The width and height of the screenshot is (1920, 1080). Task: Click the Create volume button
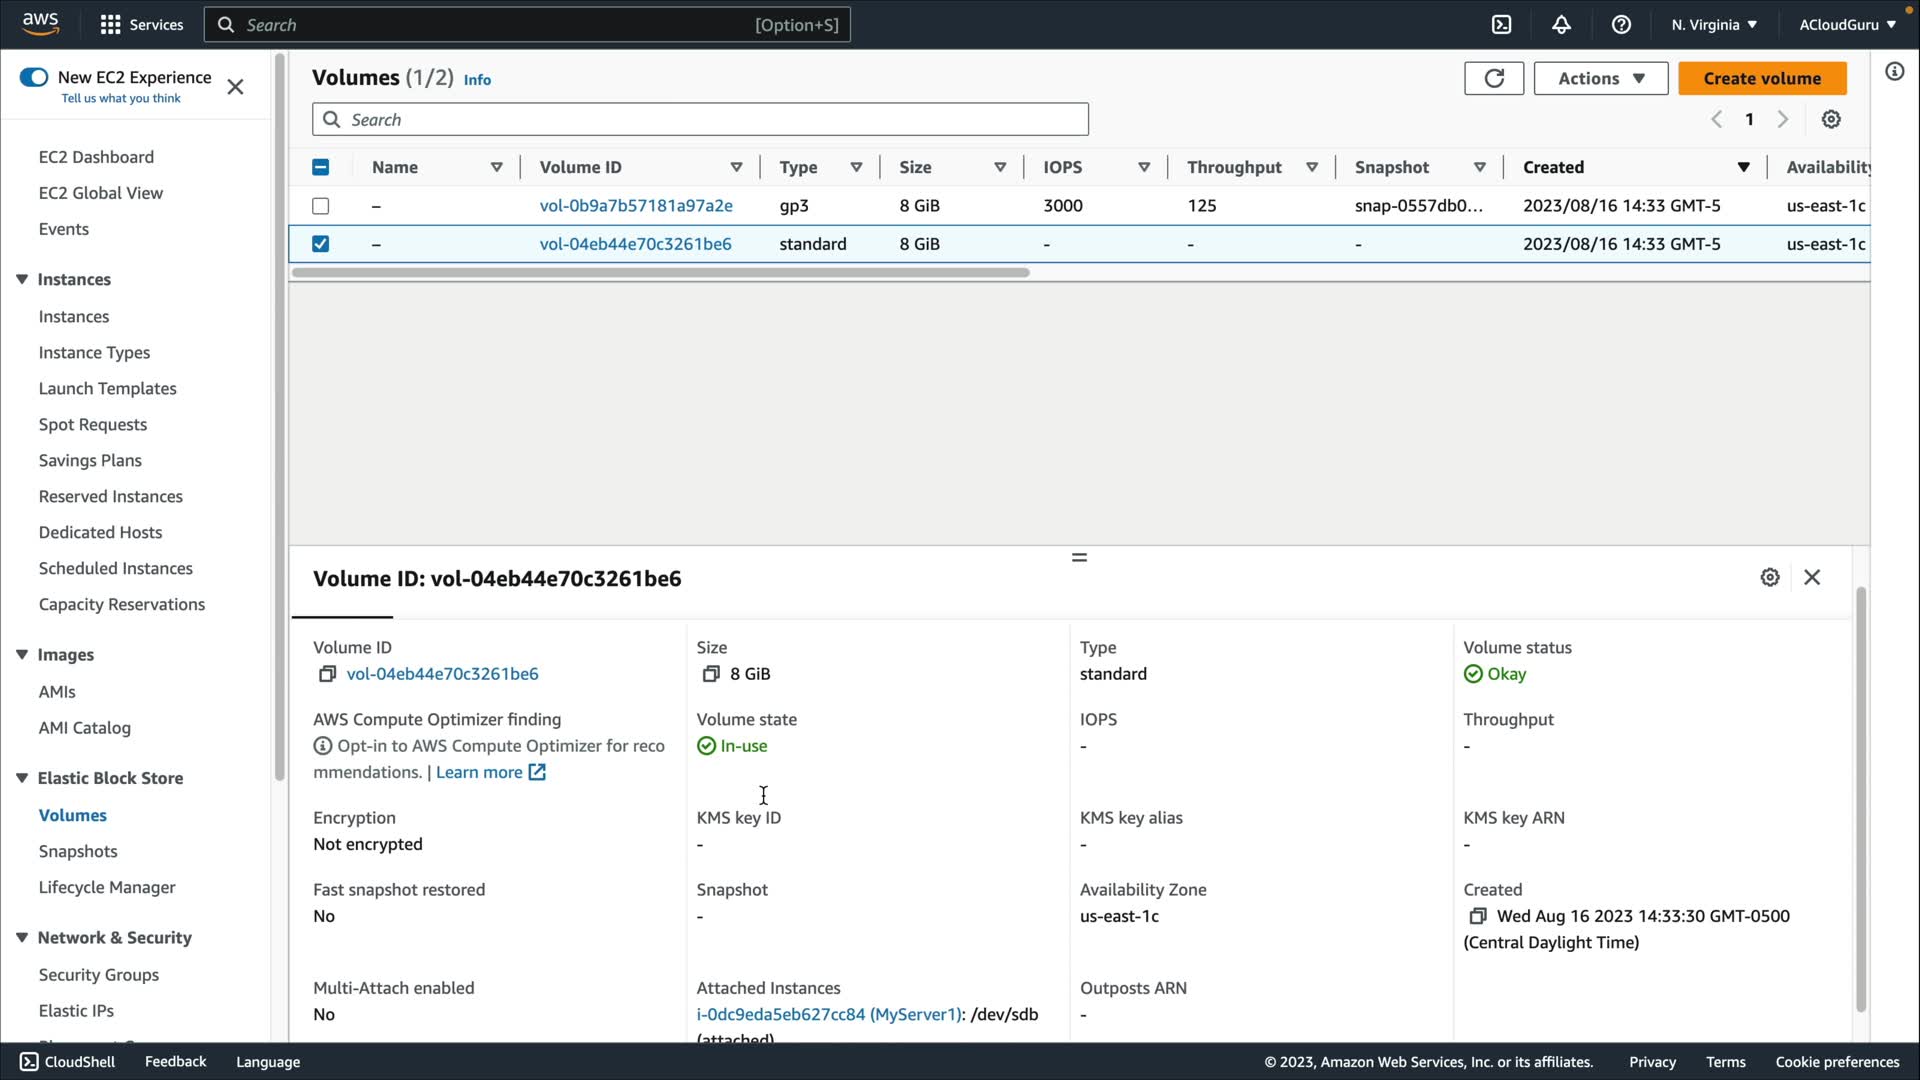click(x=1761, y=78)
